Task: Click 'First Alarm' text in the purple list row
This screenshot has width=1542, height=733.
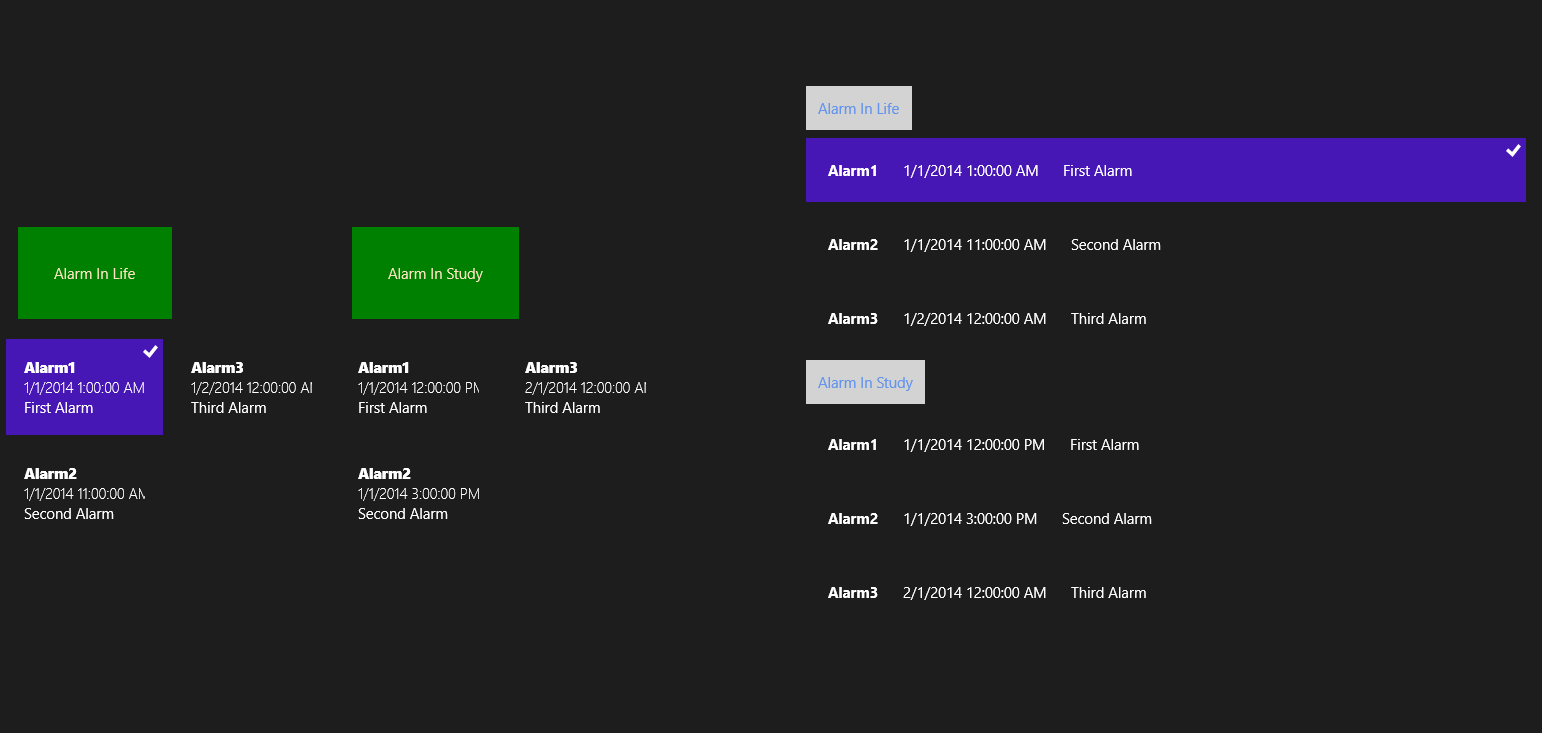Action: point(1097,171)
